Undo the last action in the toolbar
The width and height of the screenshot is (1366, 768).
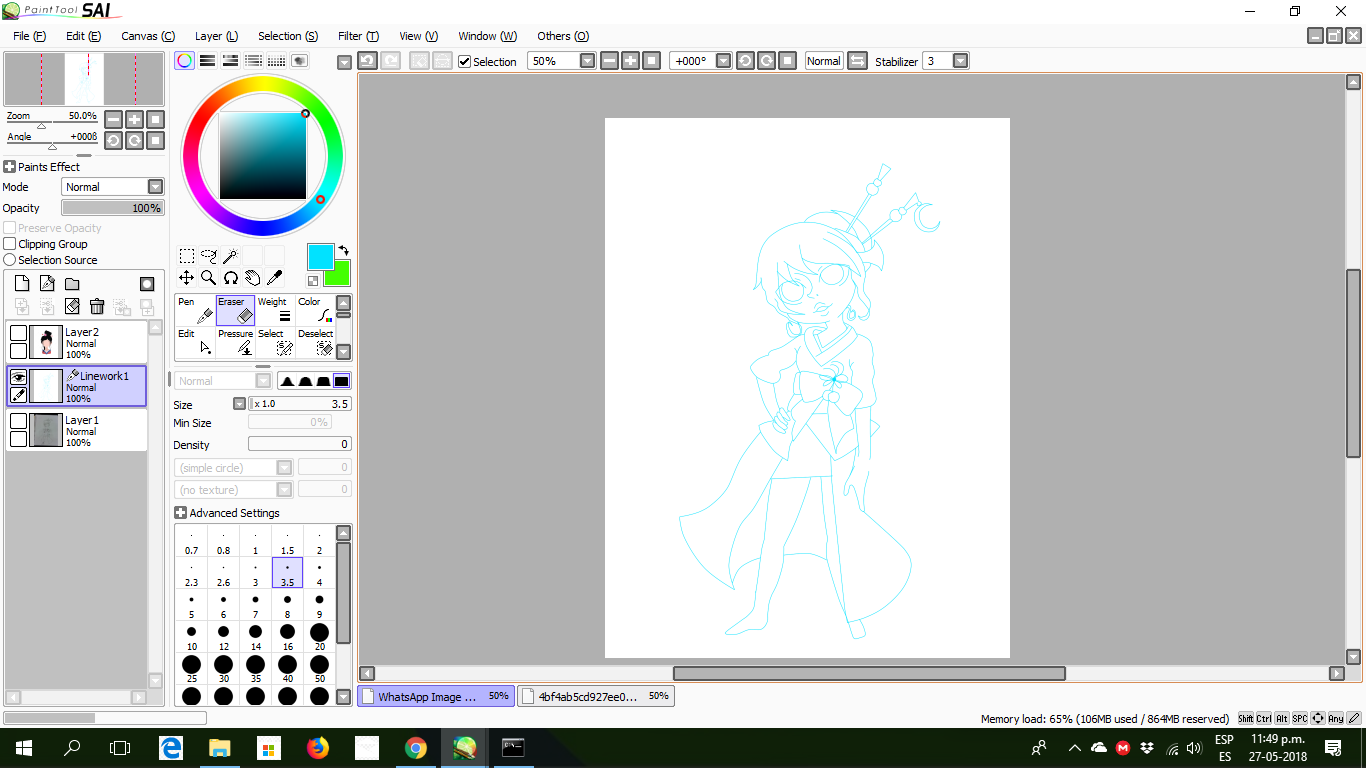pos(367,61)
